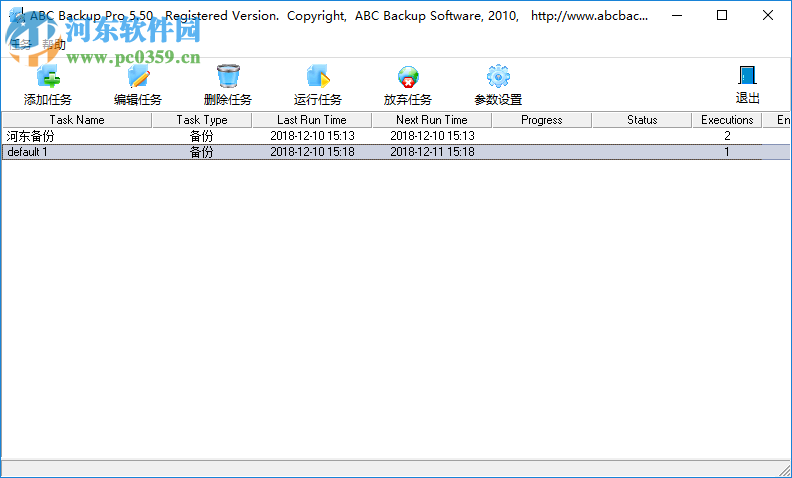The width and height of the screenshot is (792, 478).
Task: Click the 添加任务 (add task) icon
Action: click(48, 77)
